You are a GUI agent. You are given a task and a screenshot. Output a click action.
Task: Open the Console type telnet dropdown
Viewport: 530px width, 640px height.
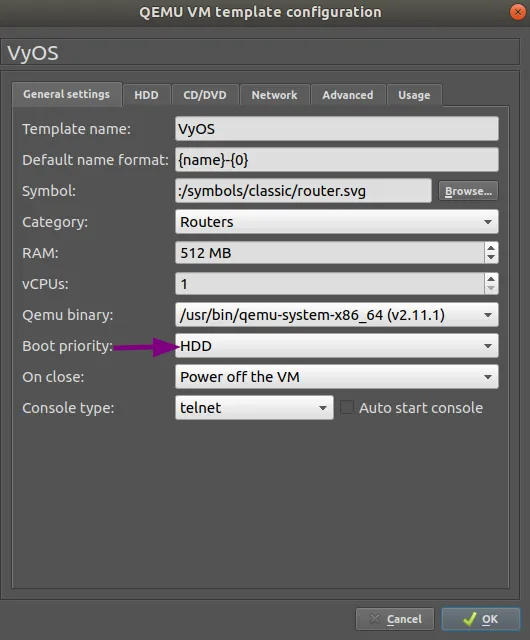pos(254,408)
